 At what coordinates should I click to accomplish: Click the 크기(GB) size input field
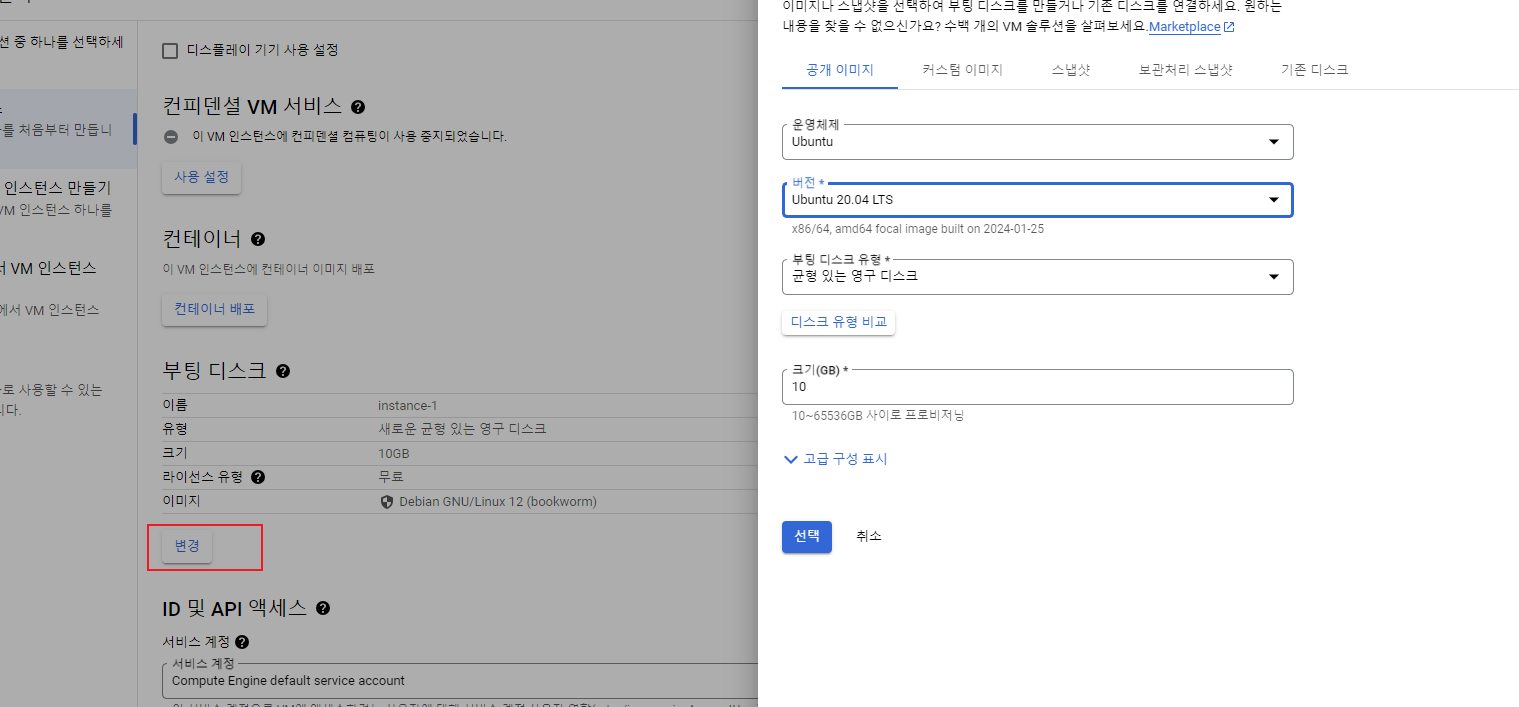pos(1037,387)
